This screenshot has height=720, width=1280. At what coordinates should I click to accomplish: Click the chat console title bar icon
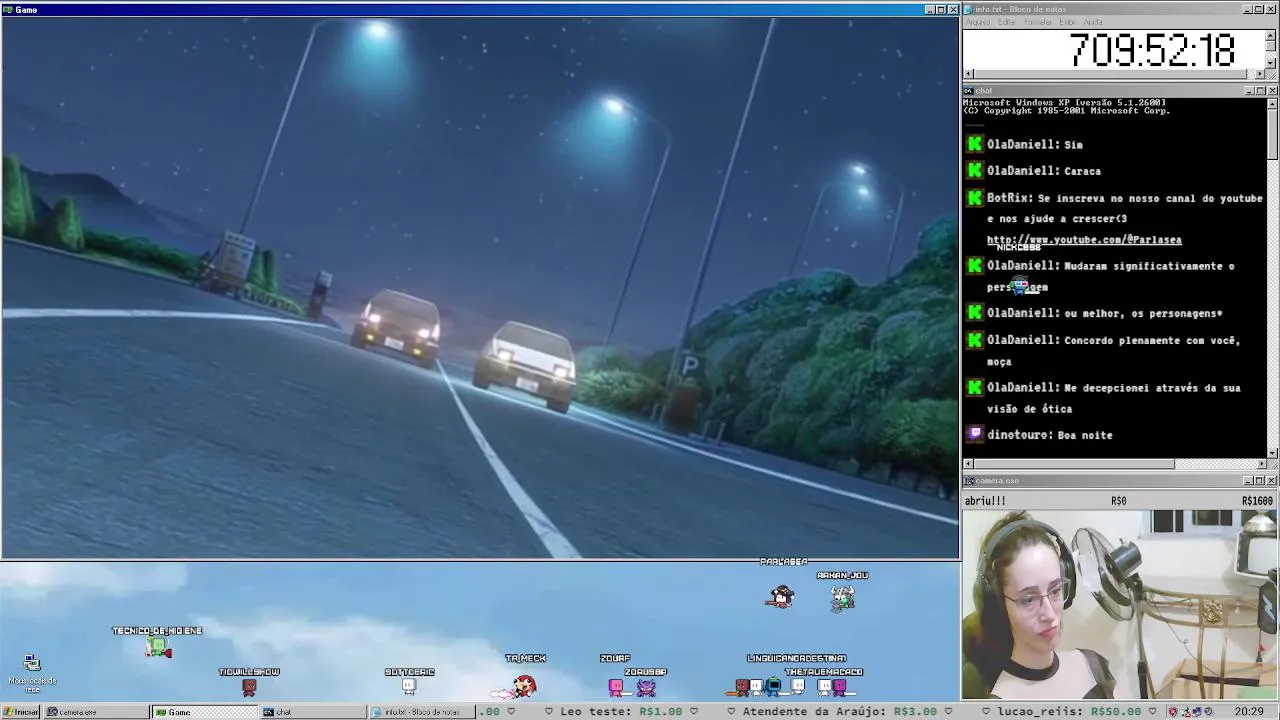[x=969, y=91]
